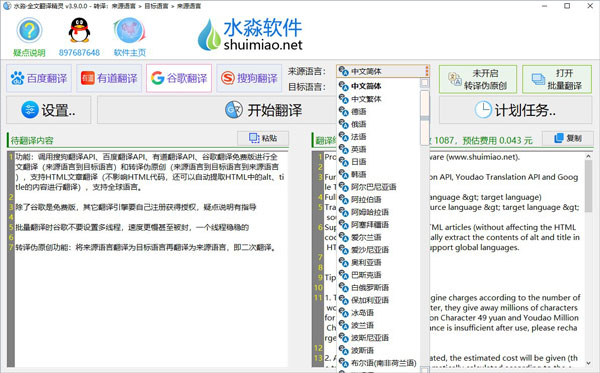Select 阿塞拜疆语 from the language list
Image resolution: width=600 pixels, height=373 pixels.
[x=378, y=225]
